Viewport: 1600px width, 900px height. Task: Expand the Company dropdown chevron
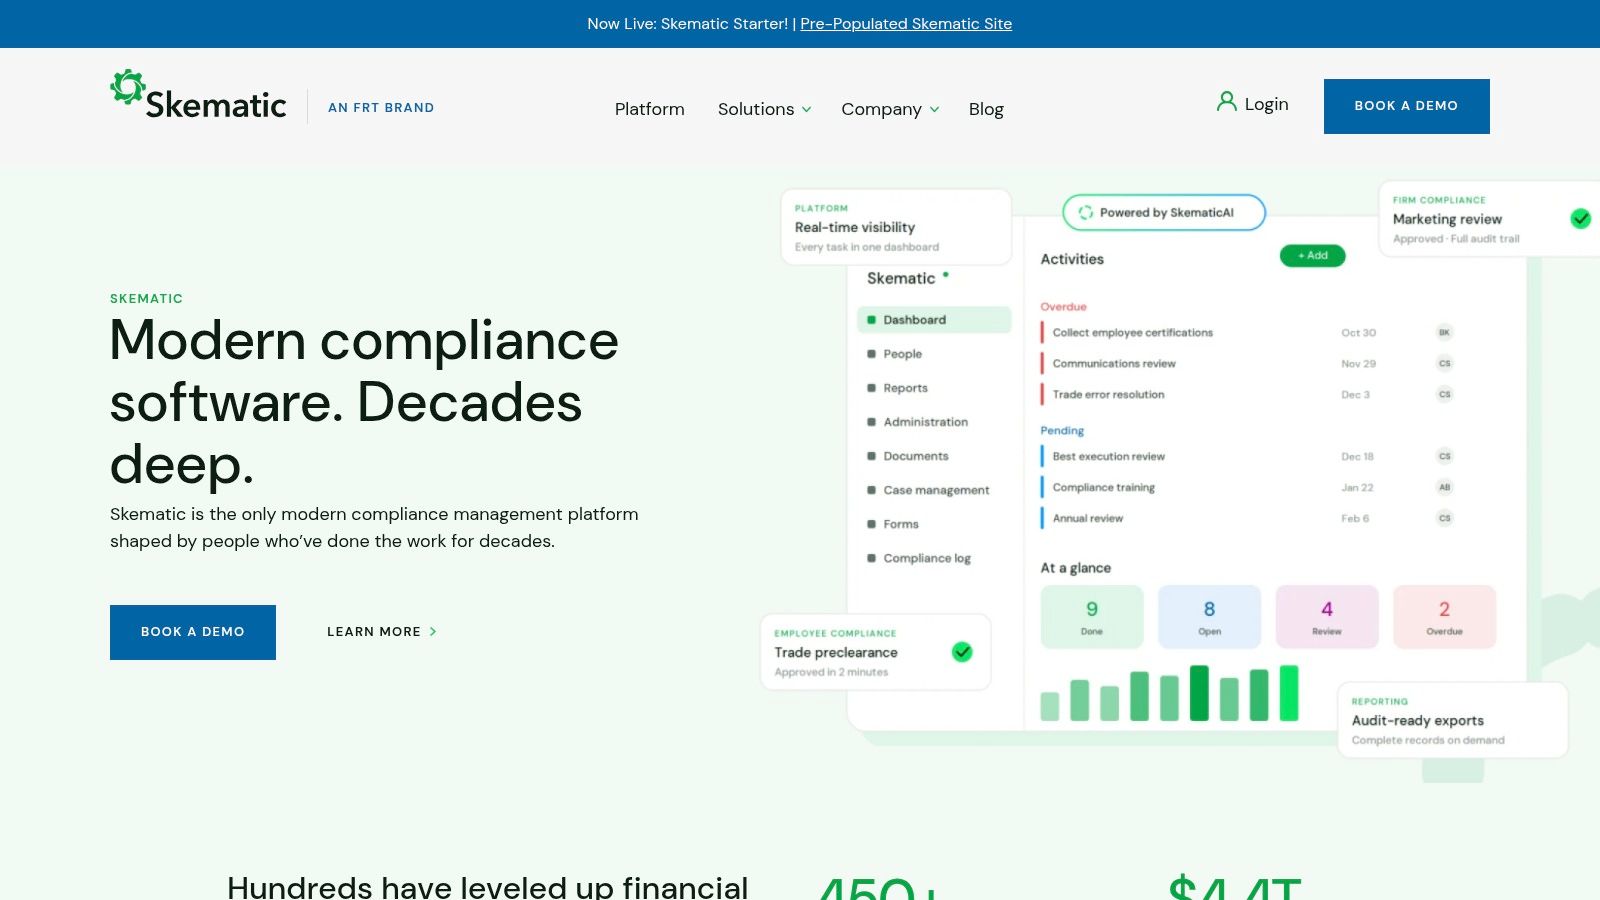934,109
